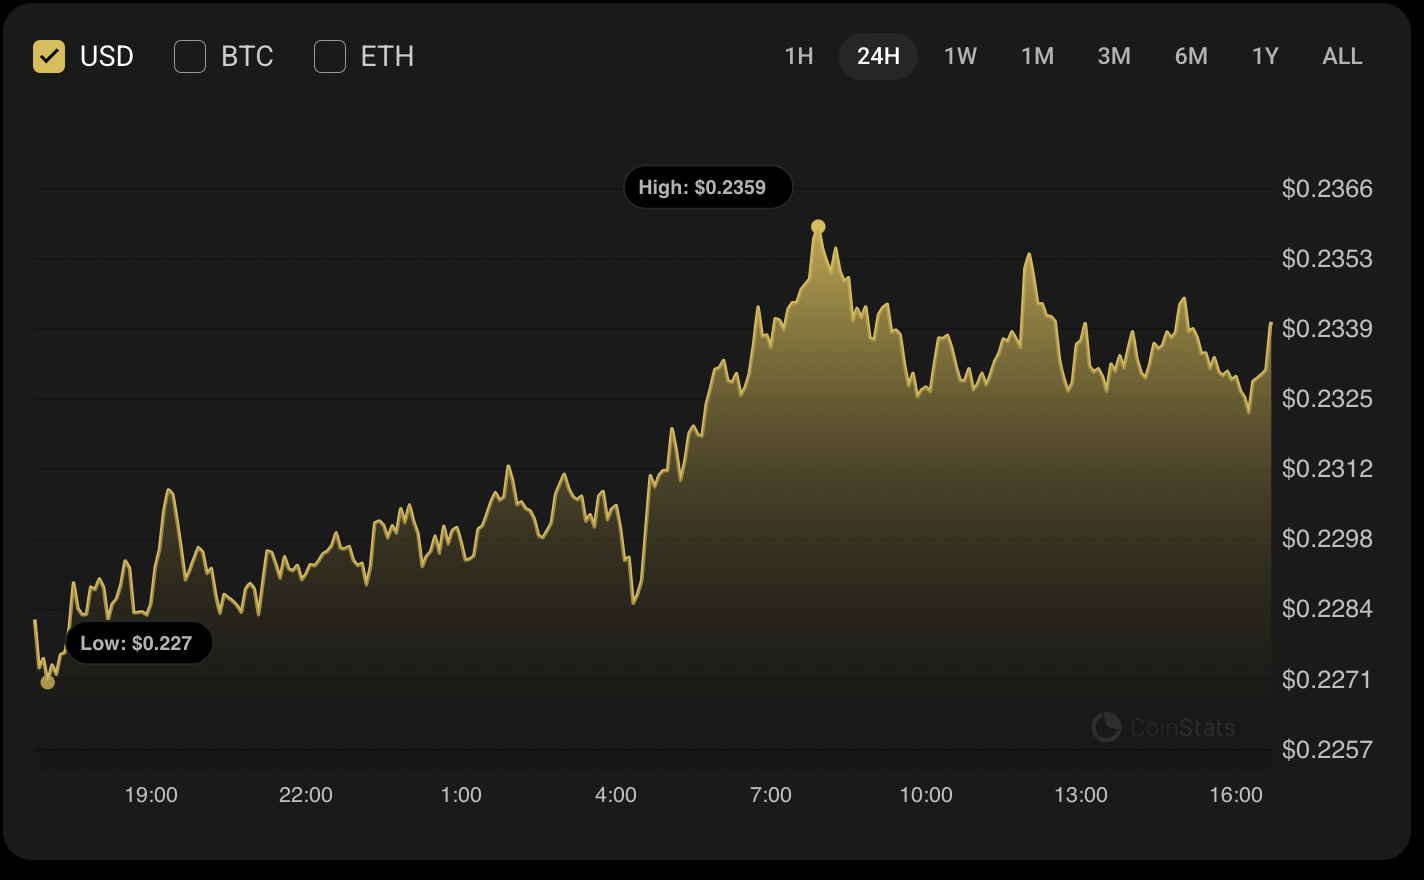Screen dimensions: 1424x880
Task: Click the 4:00 time axis label
Action: pyautogui.click(x=616, y=795)
